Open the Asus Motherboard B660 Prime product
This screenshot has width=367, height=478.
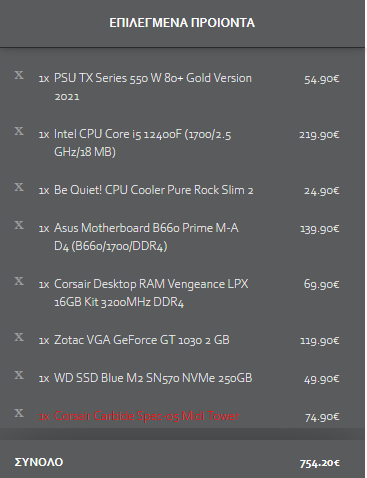(x=146, y=237)
